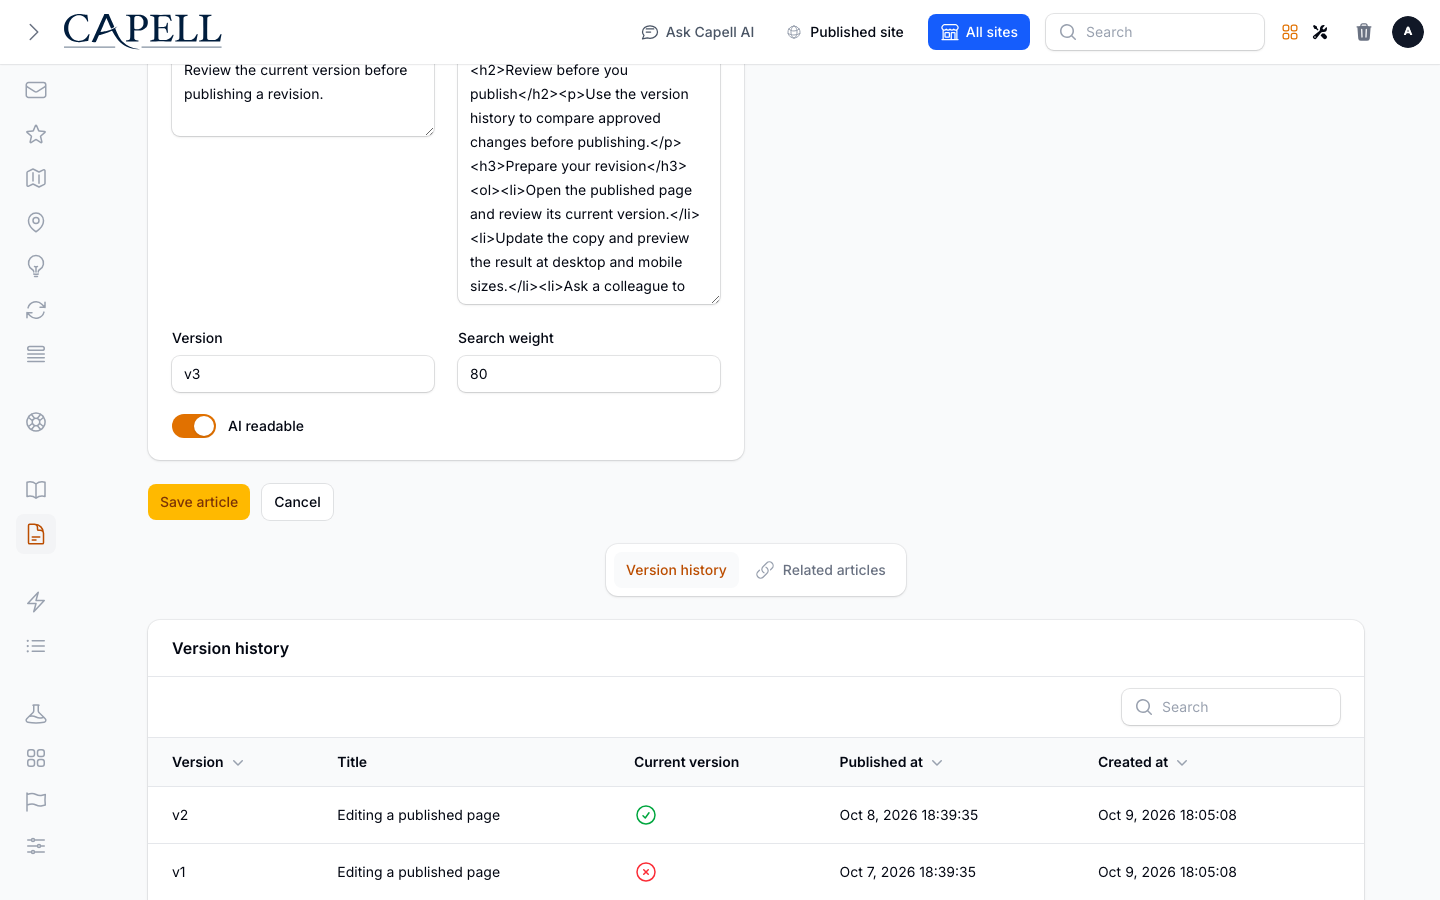This screenshot has width=1440, height=900.
Task: Sort table by Version column
Action: coord(208,762)
